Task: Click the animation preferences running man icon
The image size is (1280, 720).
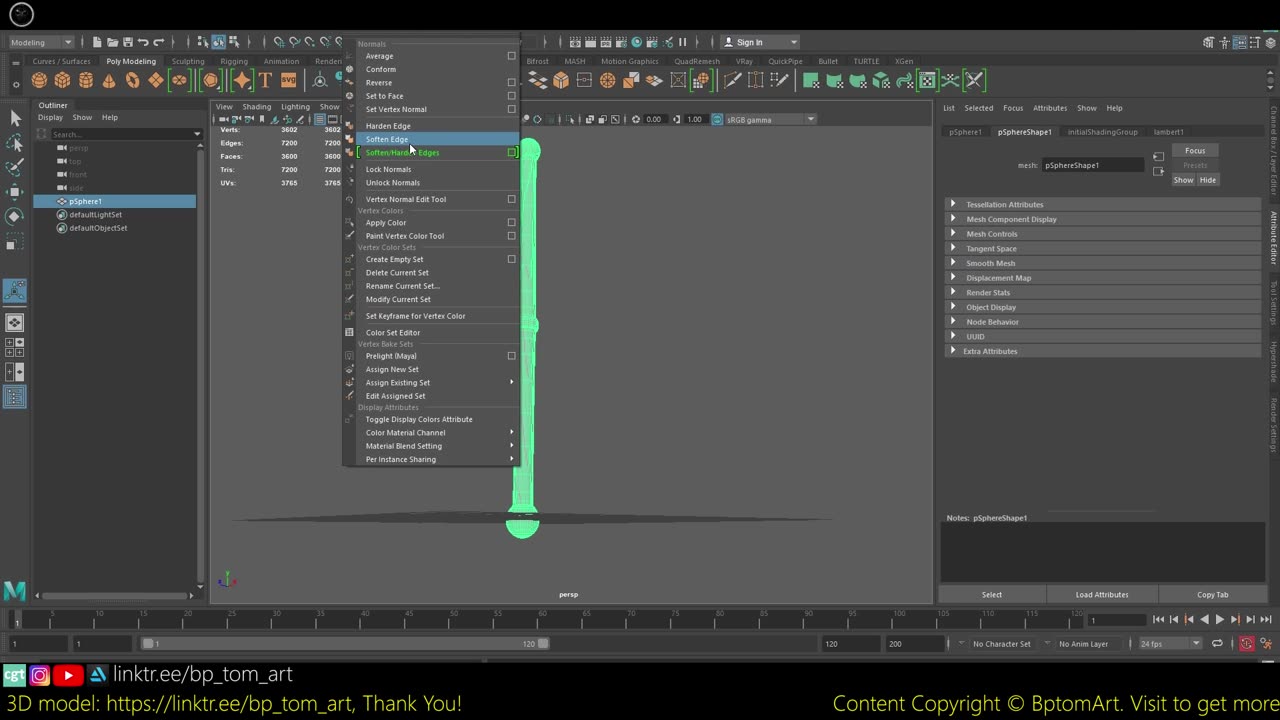Action: click(1266, 644)
